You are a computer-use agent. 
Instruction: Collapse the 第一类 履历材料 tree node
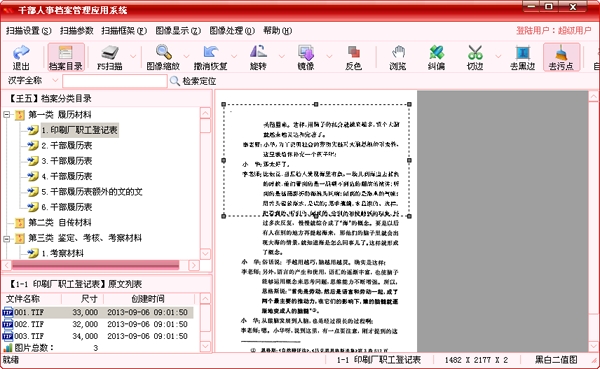coord(7,114)
